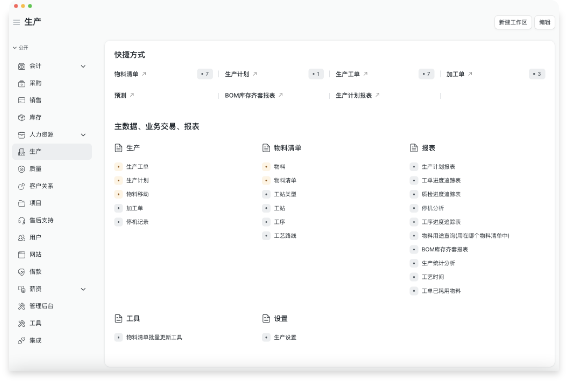The width and height of the screenshot is (568, 383).
Task: Select the 生产 workspace in sidebar
Action: (x=52, y=152)
